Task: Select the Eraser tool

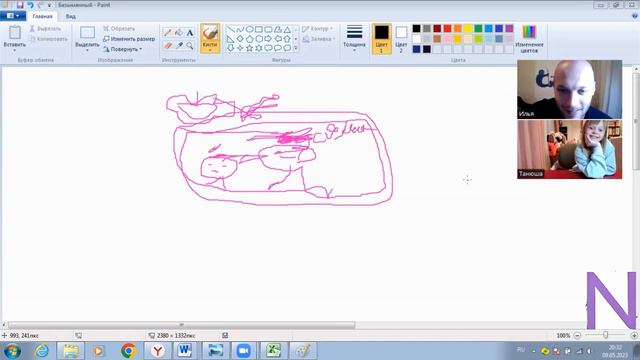Action: [x=167, y=46]
